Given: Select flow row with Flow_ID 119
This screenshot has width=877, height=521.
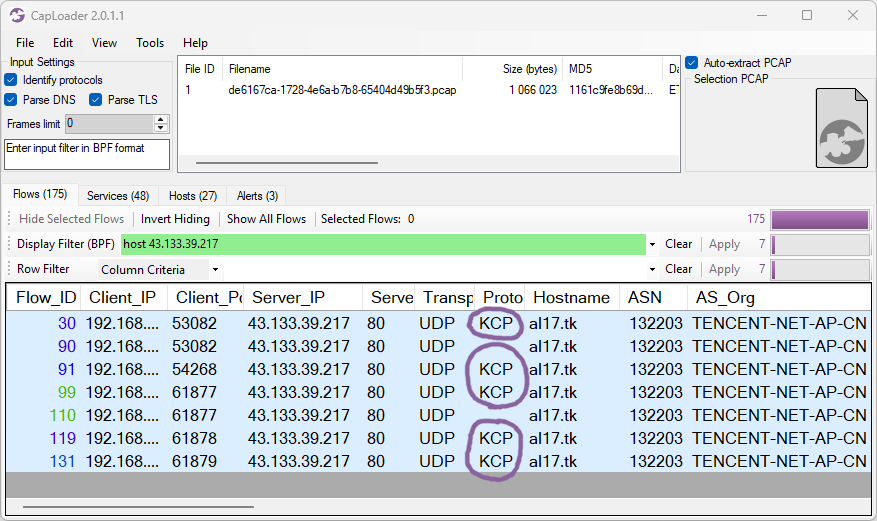Looking at the screenshot, I should pos(438,438).
